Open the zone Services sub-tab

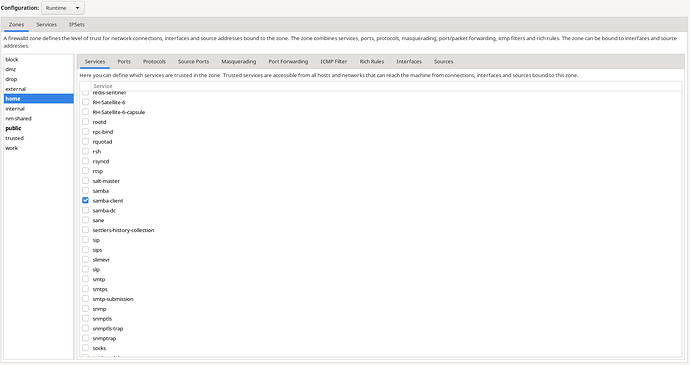click(x=95, y=62)
